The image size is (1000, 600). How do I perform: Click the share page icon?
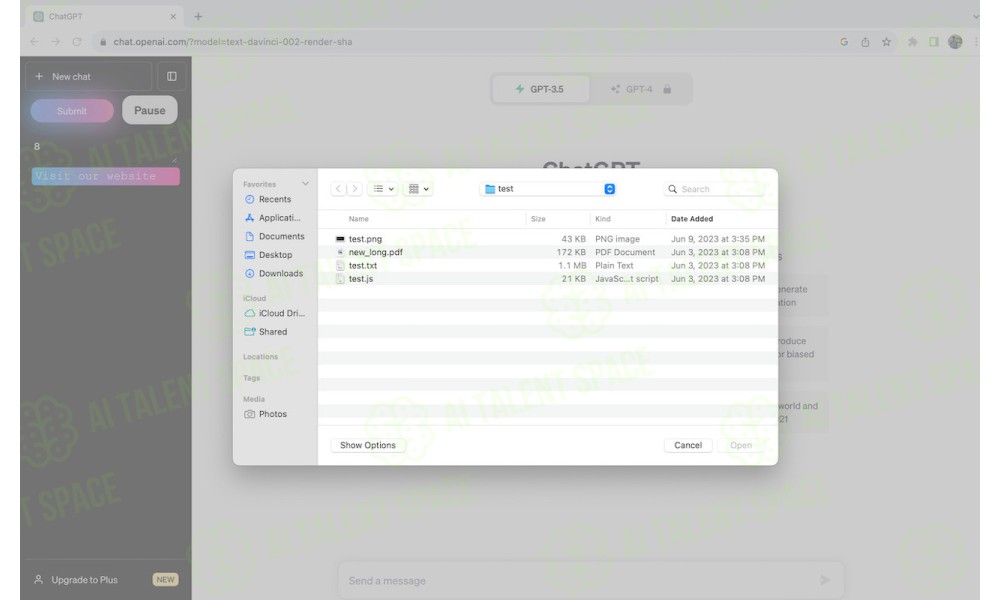click(x=865, y=42)
